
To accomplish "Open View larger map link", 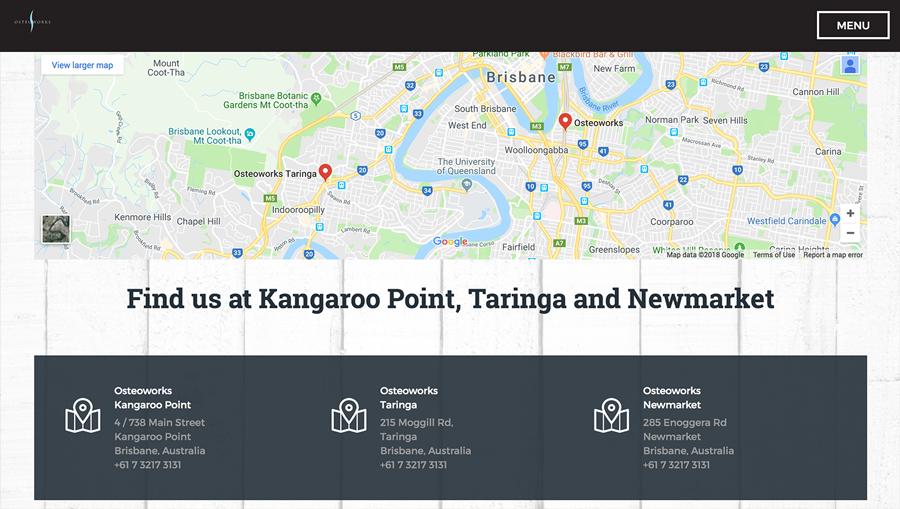I will coord(82,65).
